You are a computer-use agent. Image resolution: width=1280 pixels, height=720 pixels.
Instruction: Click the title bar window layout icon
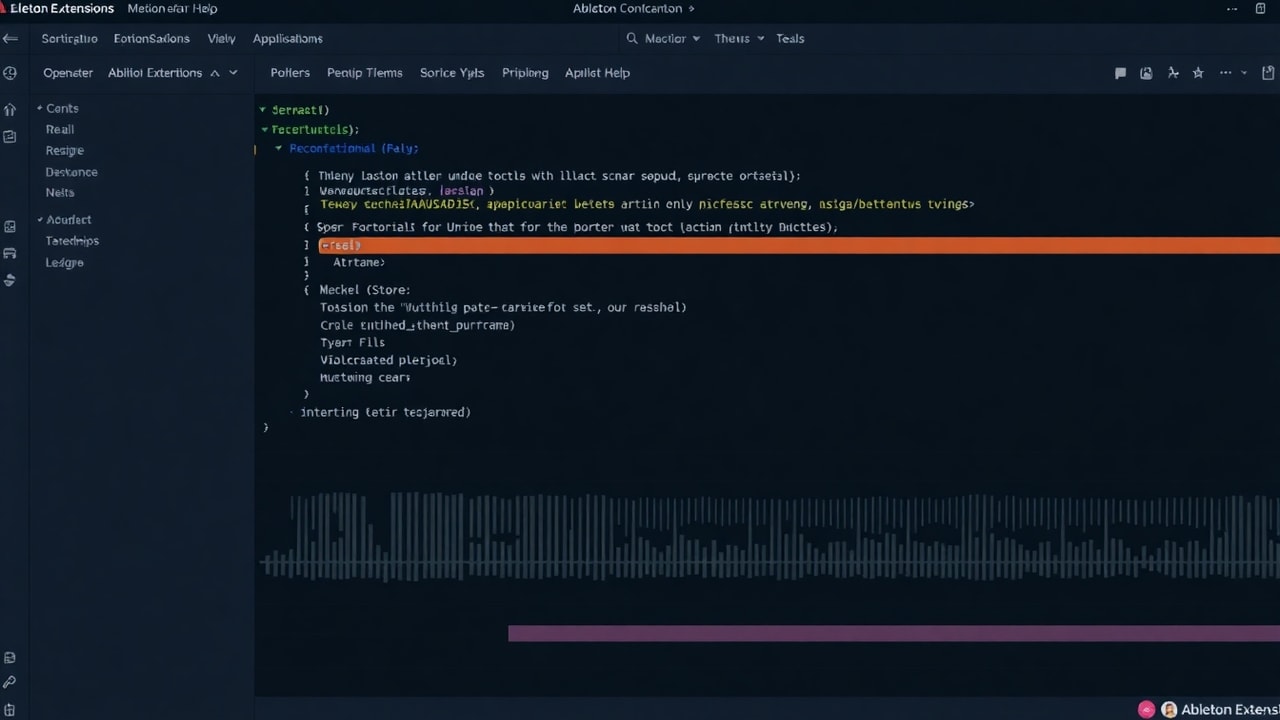coord(1260,8)
